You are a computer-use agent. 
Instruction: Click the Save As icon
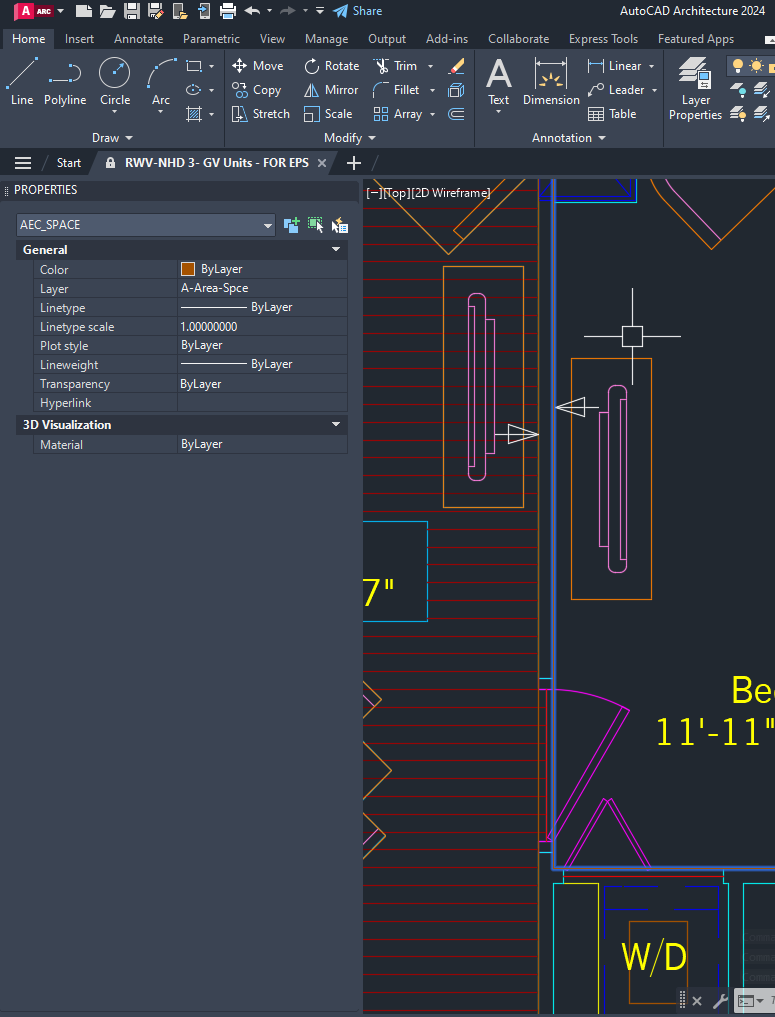tap(155, 11)
